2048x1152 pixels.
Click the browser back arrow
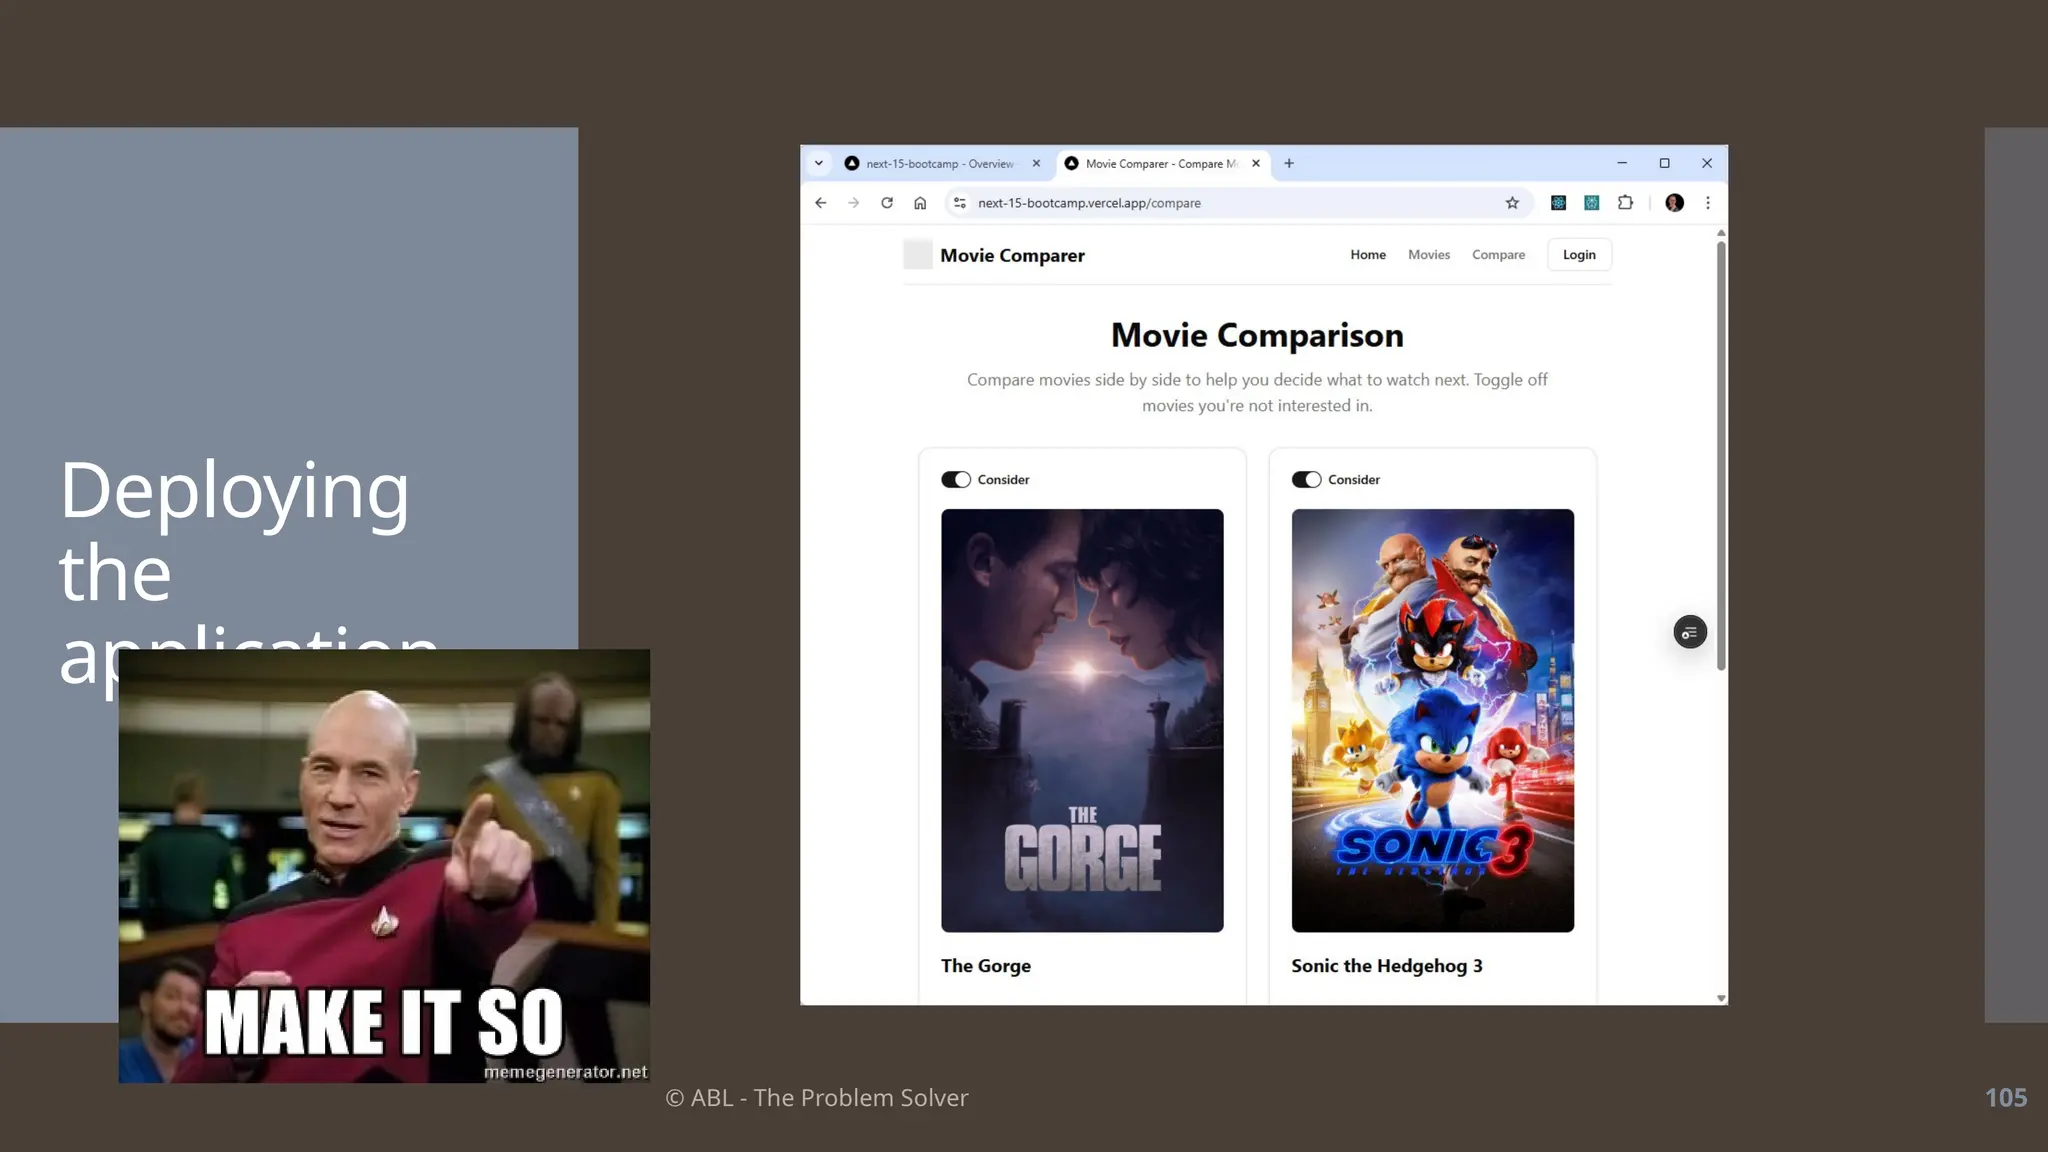(820, 203)
